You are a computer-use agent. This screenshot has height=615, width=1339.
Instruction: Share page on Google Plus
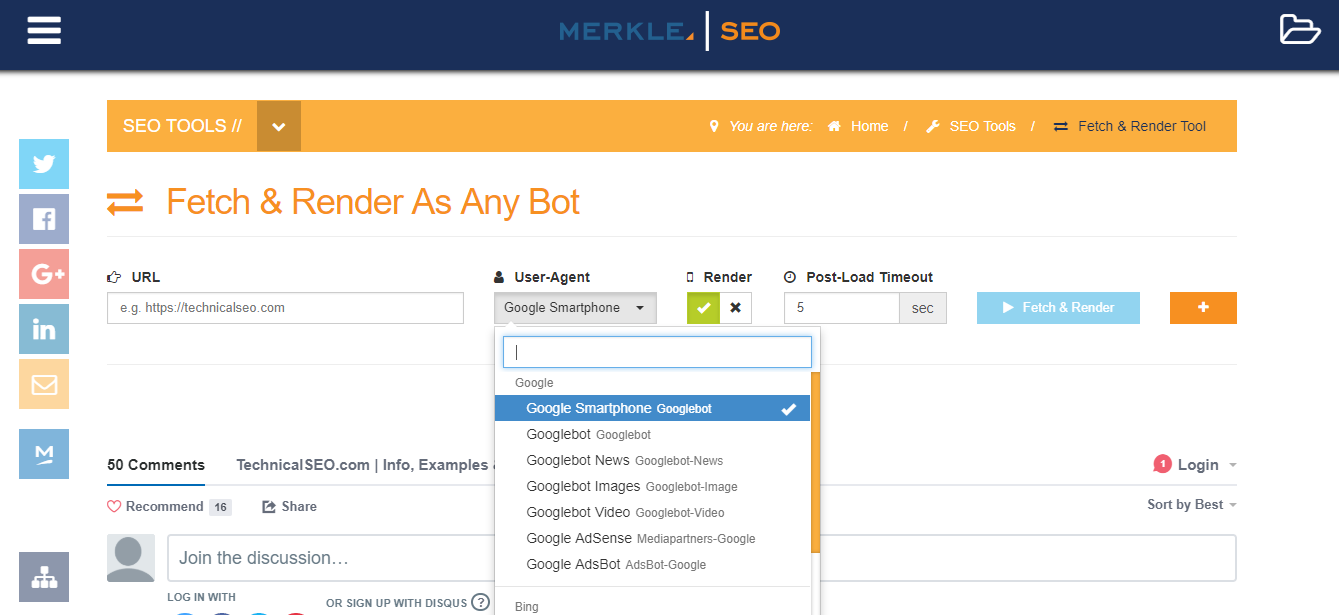(x=44, y=274)
